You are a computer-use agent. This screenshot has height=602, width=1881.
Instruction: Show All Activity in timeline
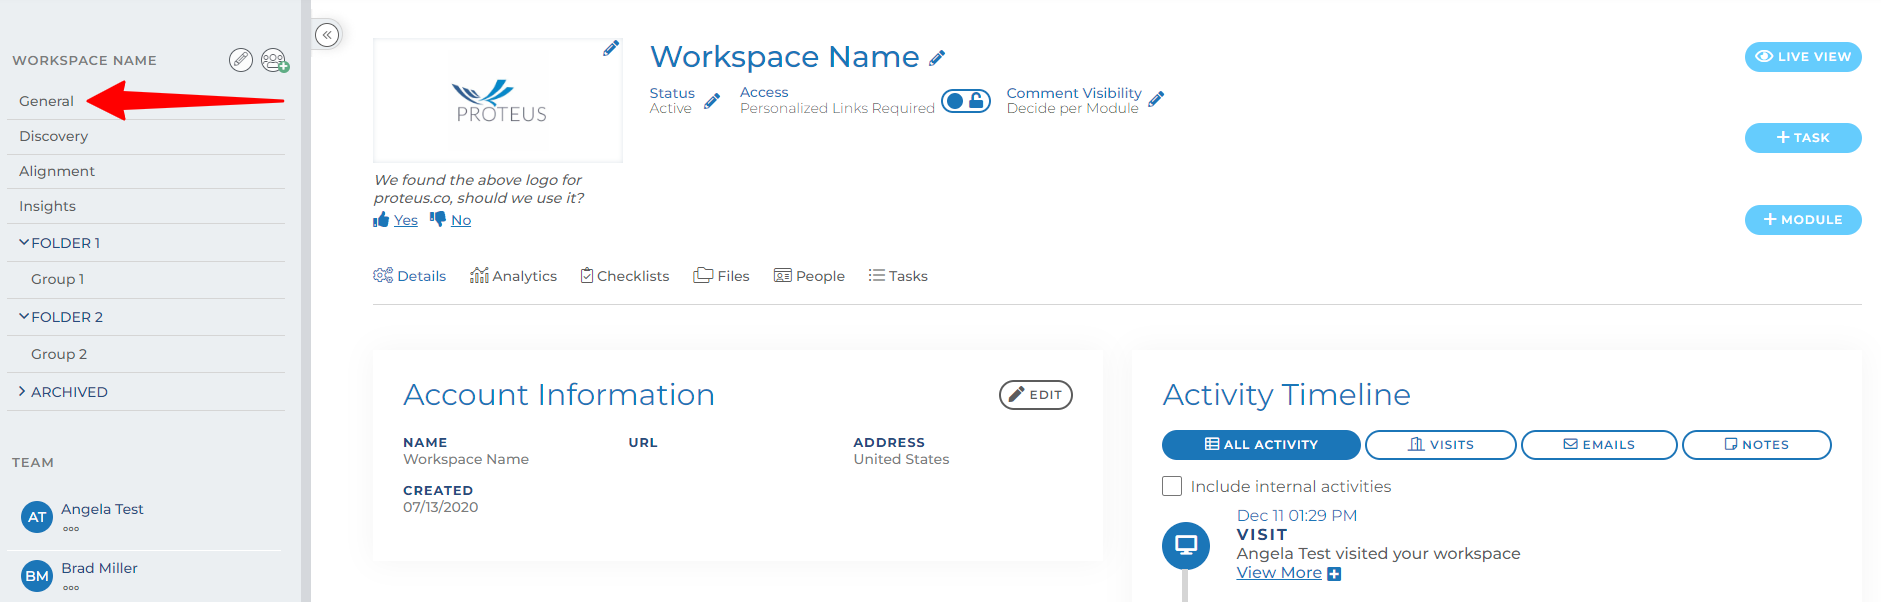pyautogui.click(x=1261, y=445)
